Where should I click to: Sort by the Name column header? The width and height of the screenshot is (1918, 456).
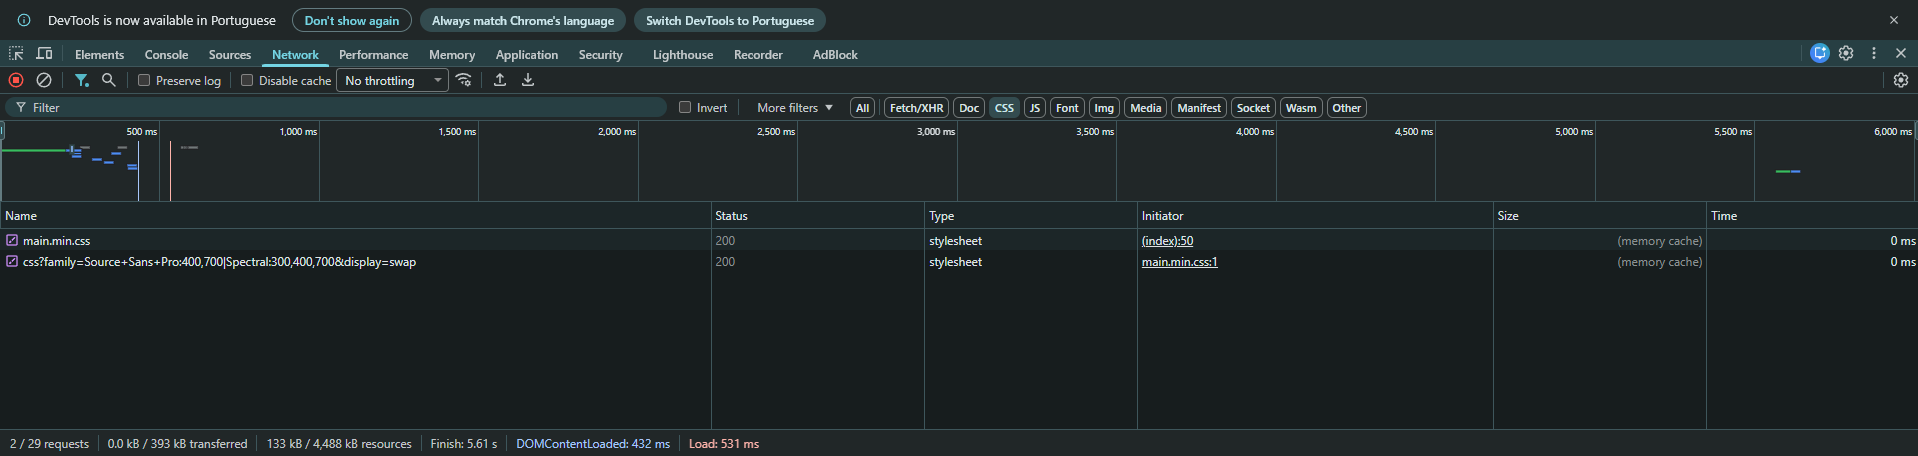click(355, 215)
